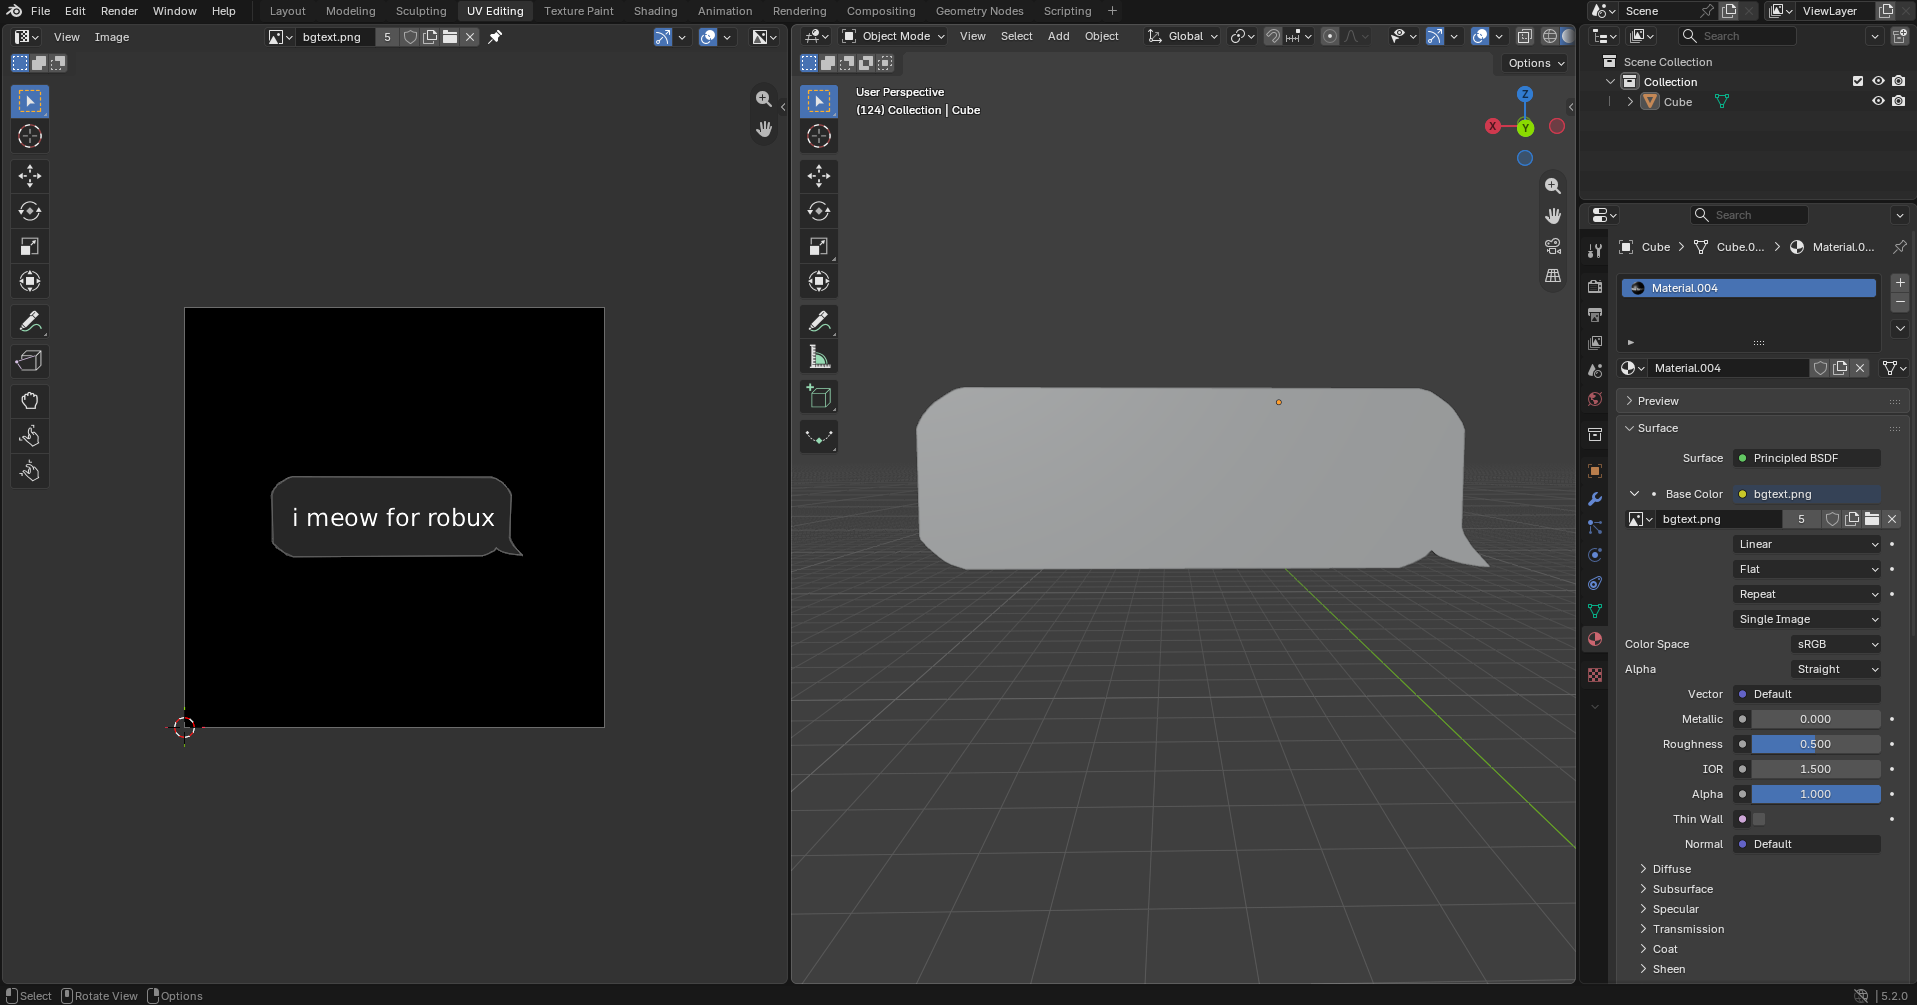The height and width of the screenshot is (1005, 1917).
Task: Toggle the pin in properties breadcrumb
Action: (x=1900, y=246)
